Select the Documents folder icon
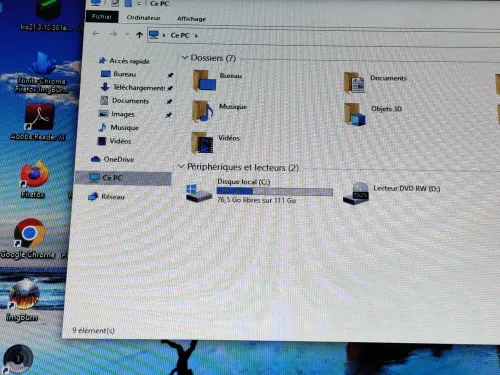Image resolution: width=500 pixels, height=375 pixels. click(354, 82)
